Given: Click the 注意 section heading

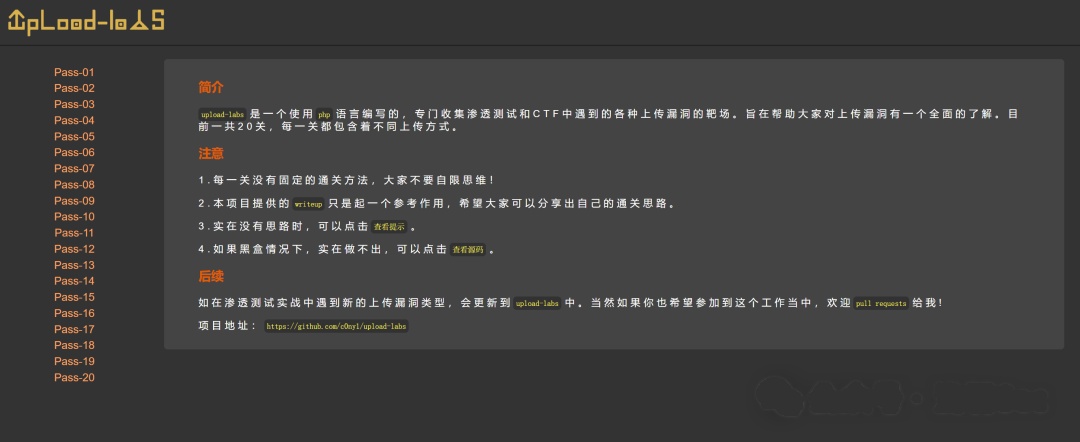Looking at the screenshot, I should click(x=211, y=154).
